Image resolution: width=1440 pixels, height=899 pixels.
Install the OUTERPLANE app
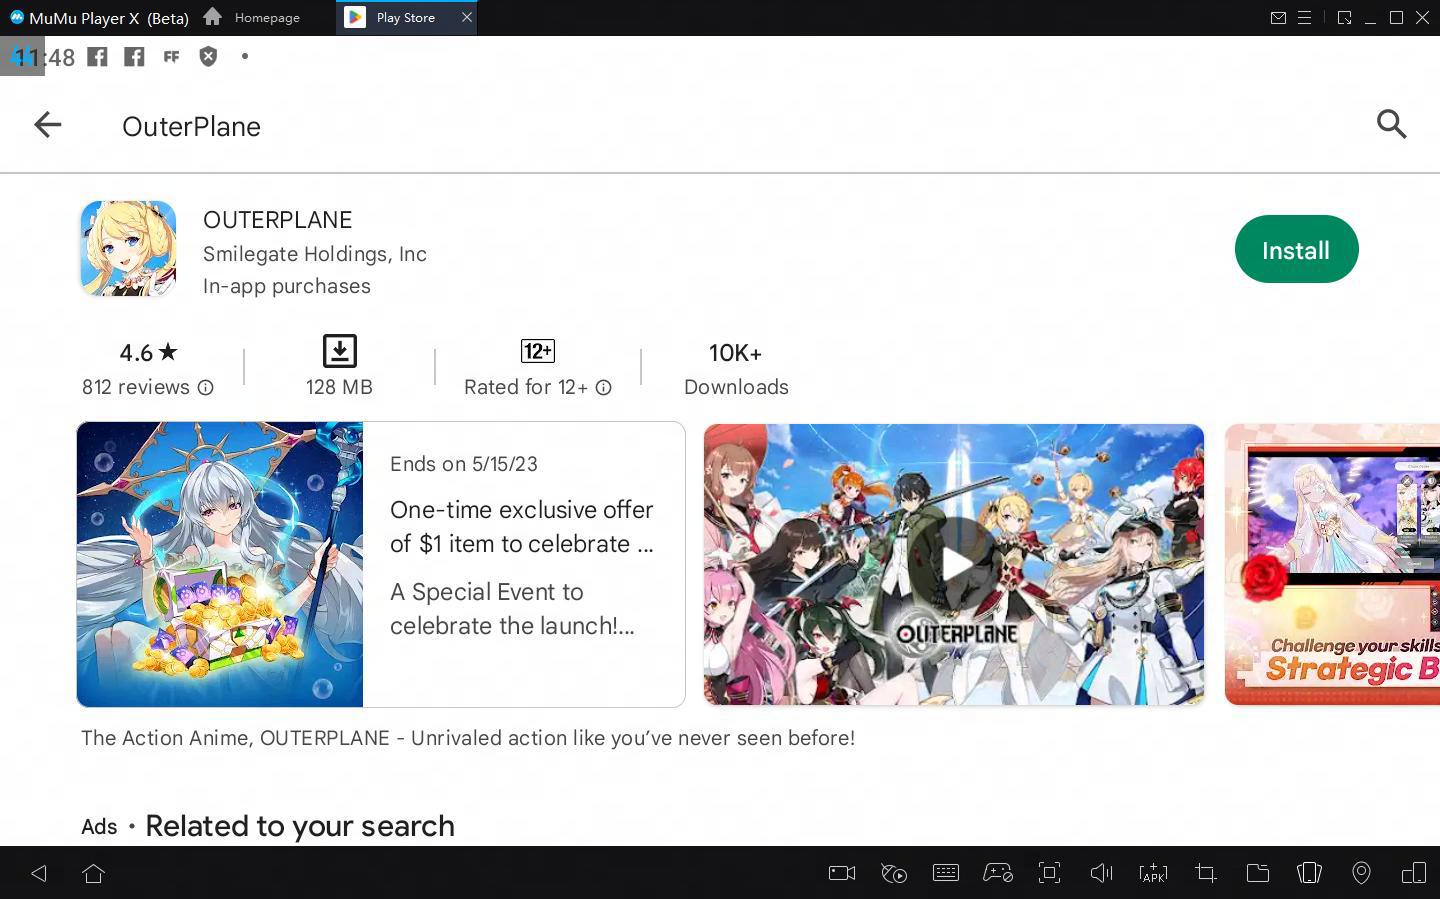click(1295, 250)
